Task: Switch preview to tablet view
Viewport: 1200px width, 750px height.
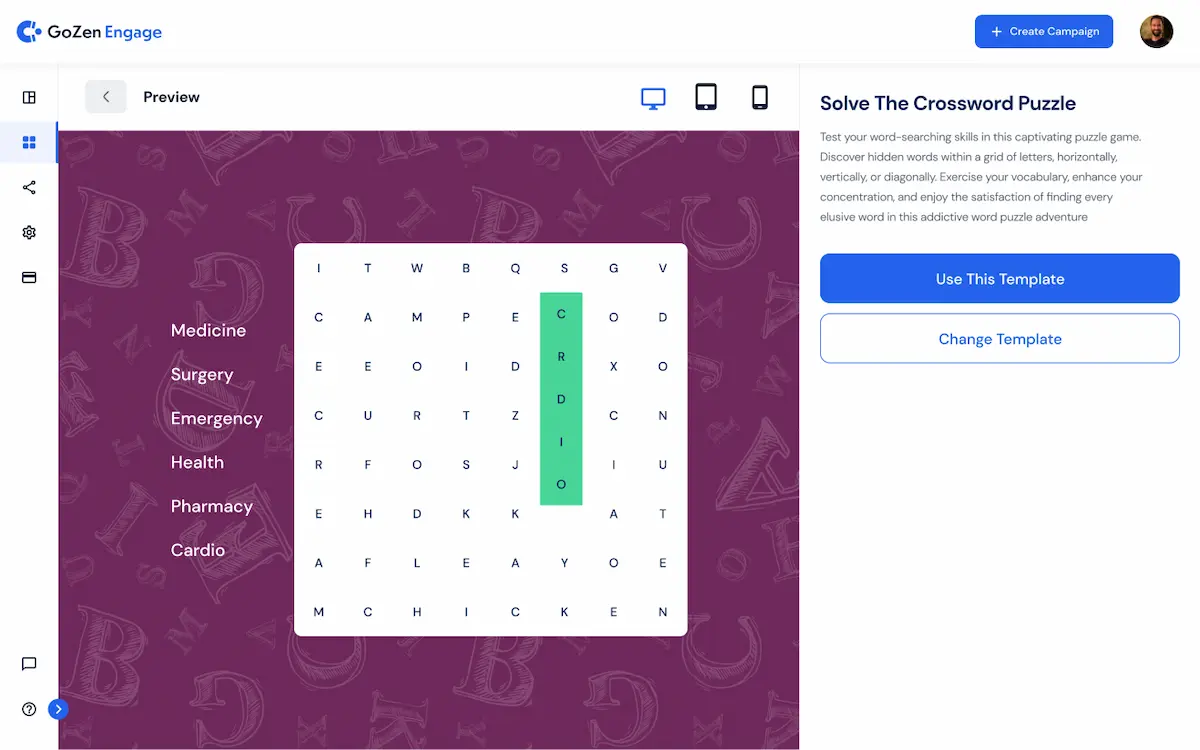Action: tap(706, 96)
